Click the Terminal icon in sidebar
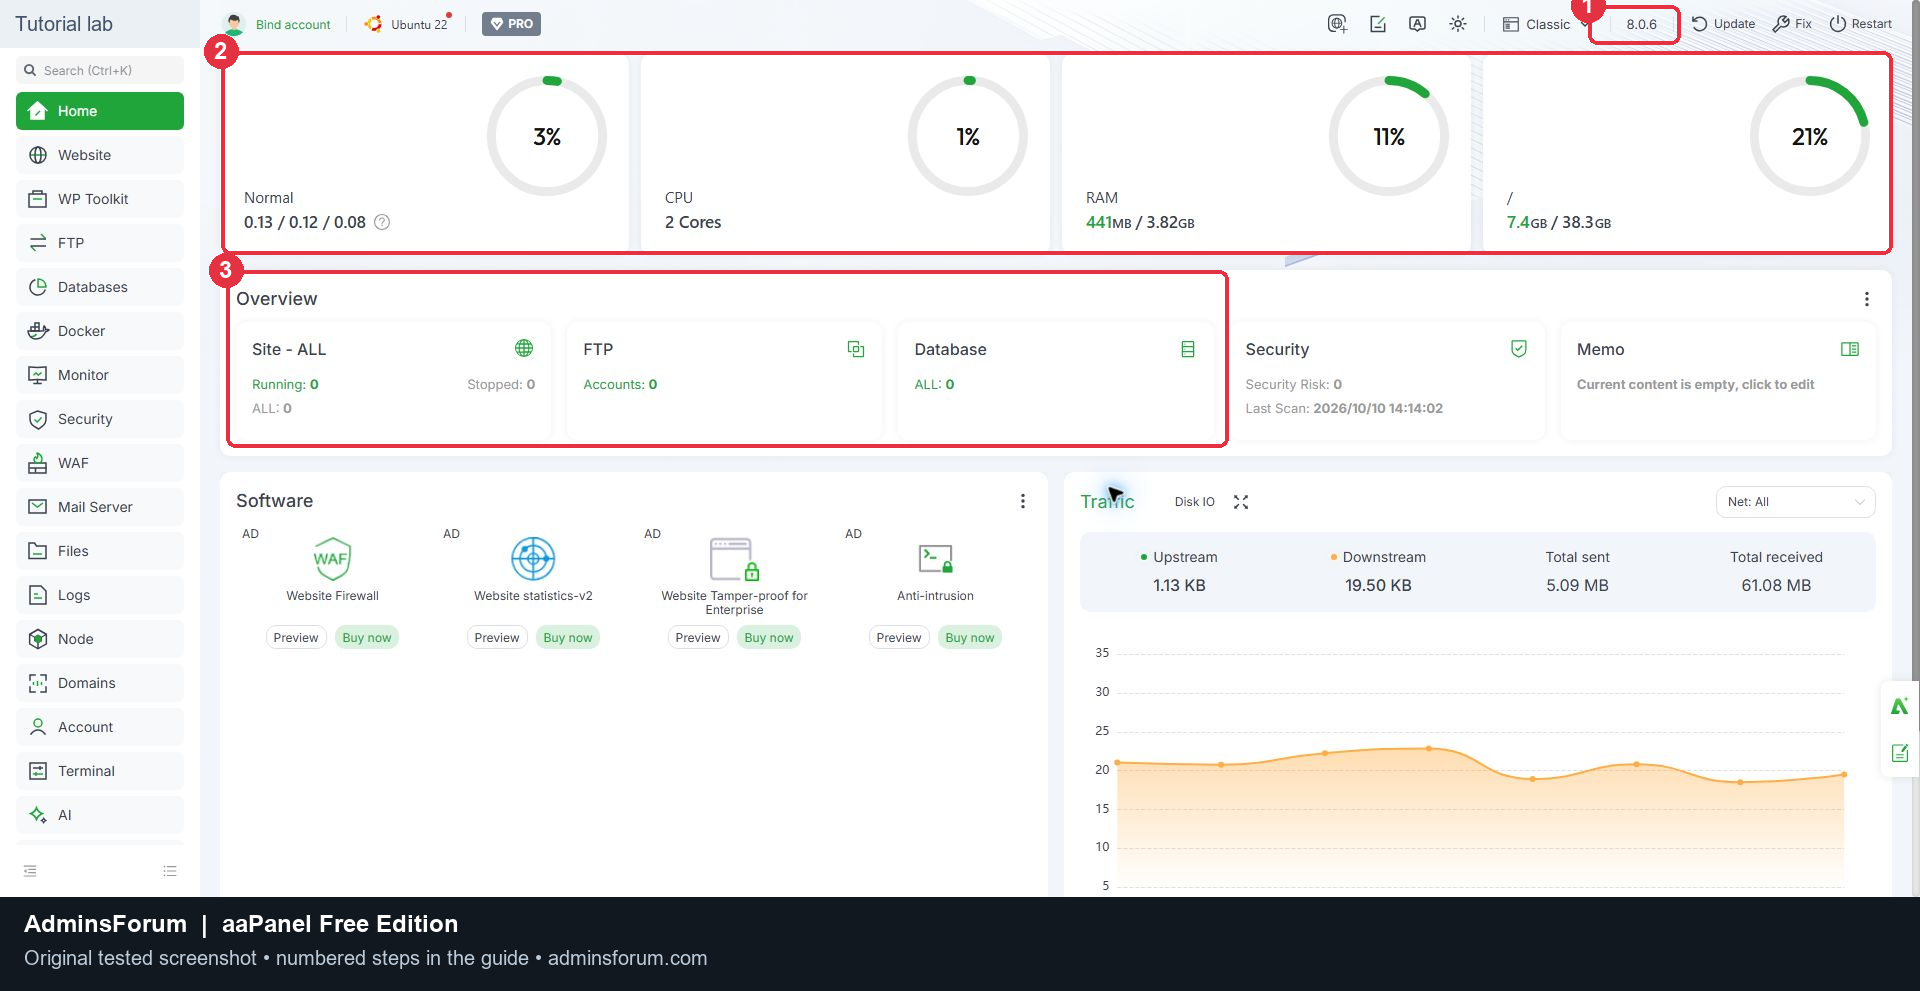The image size is (1920, 991). pos(38,771)
